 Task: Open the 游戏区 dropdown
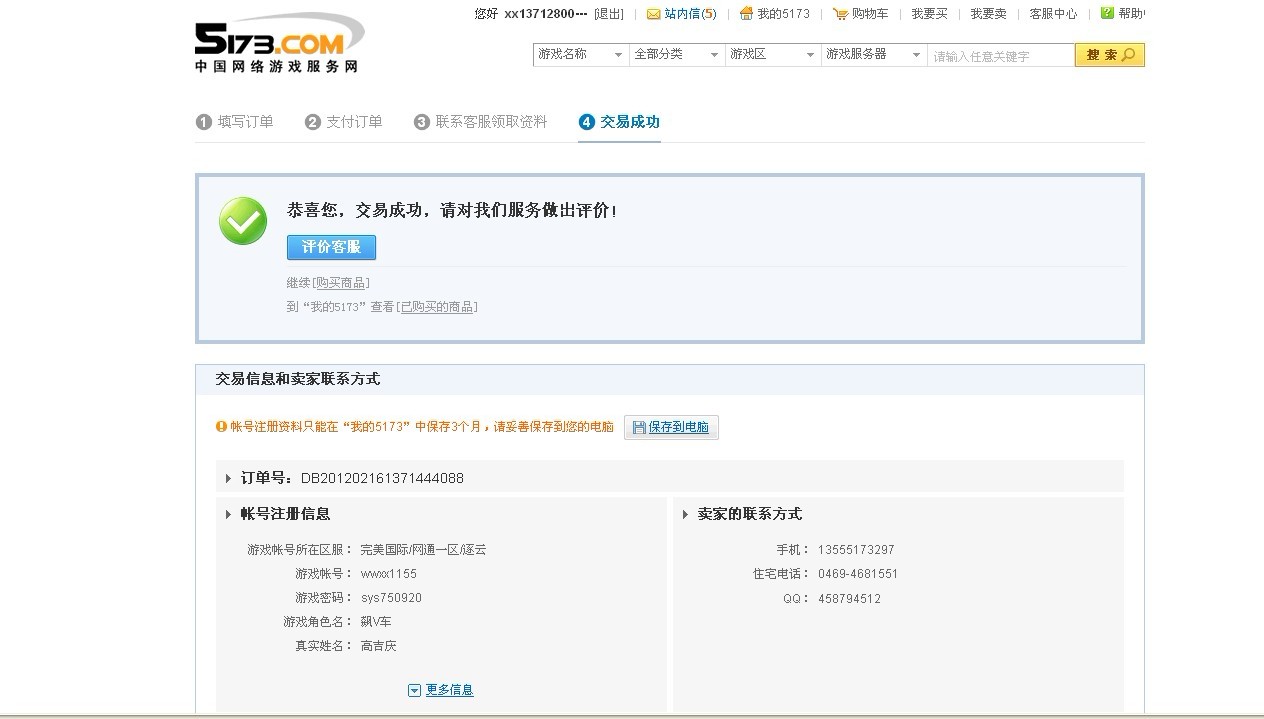pos(772,55)
